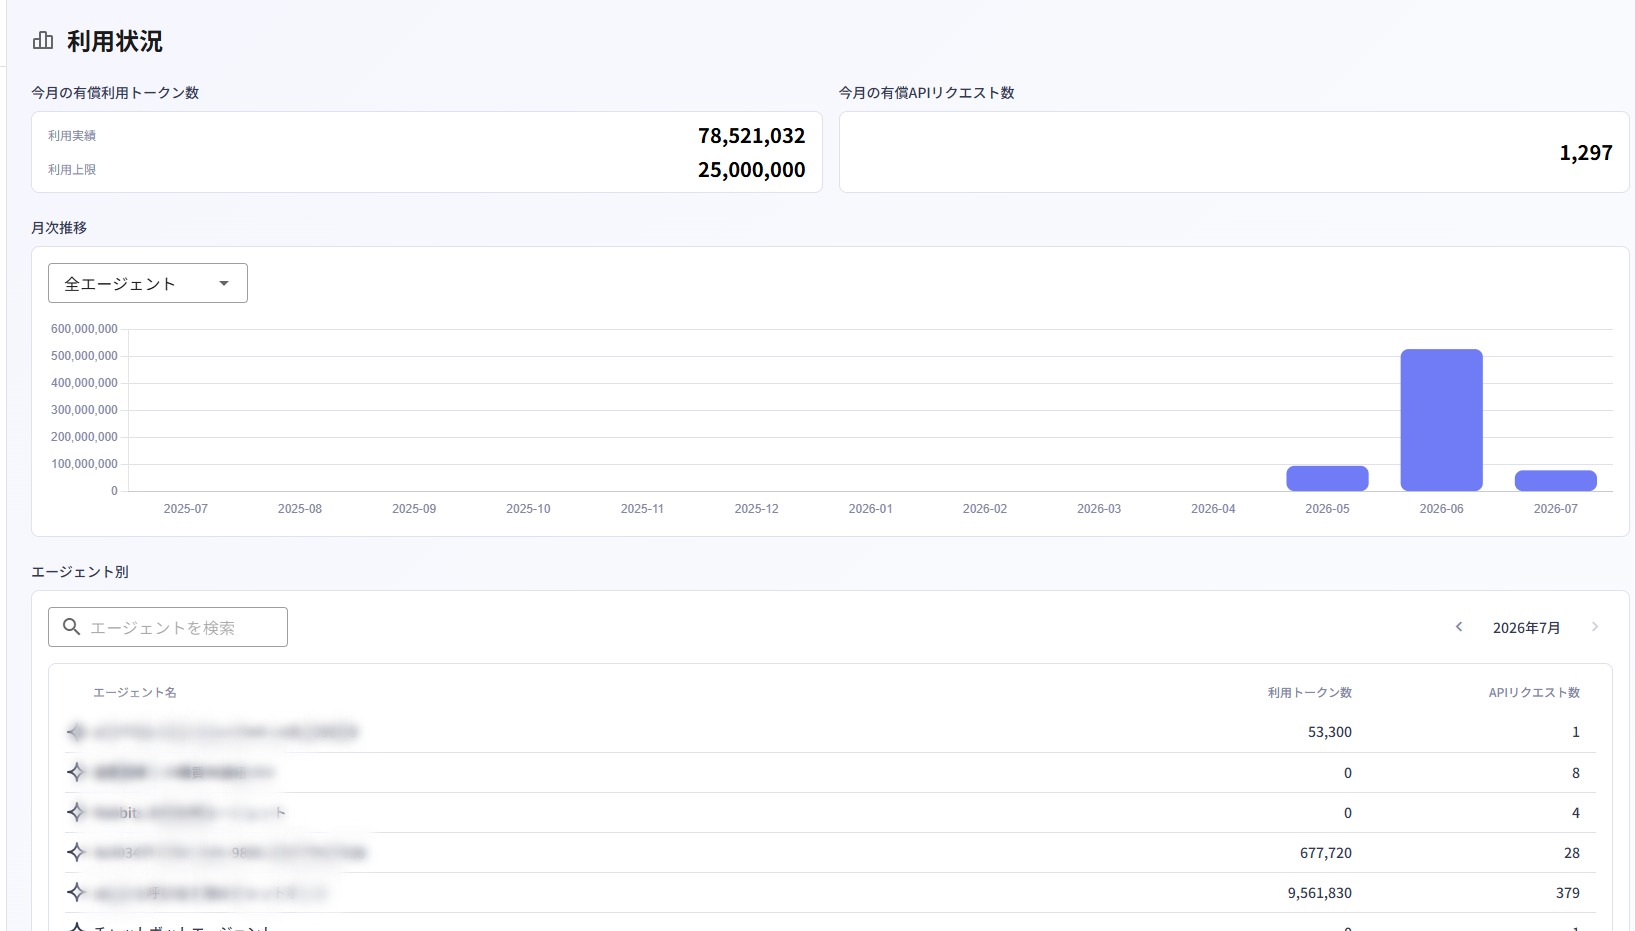Image resolution: width=1635 pixels, height=931 pixels.
Task: Click the 利用実績 label
Action: pos(72,136)
